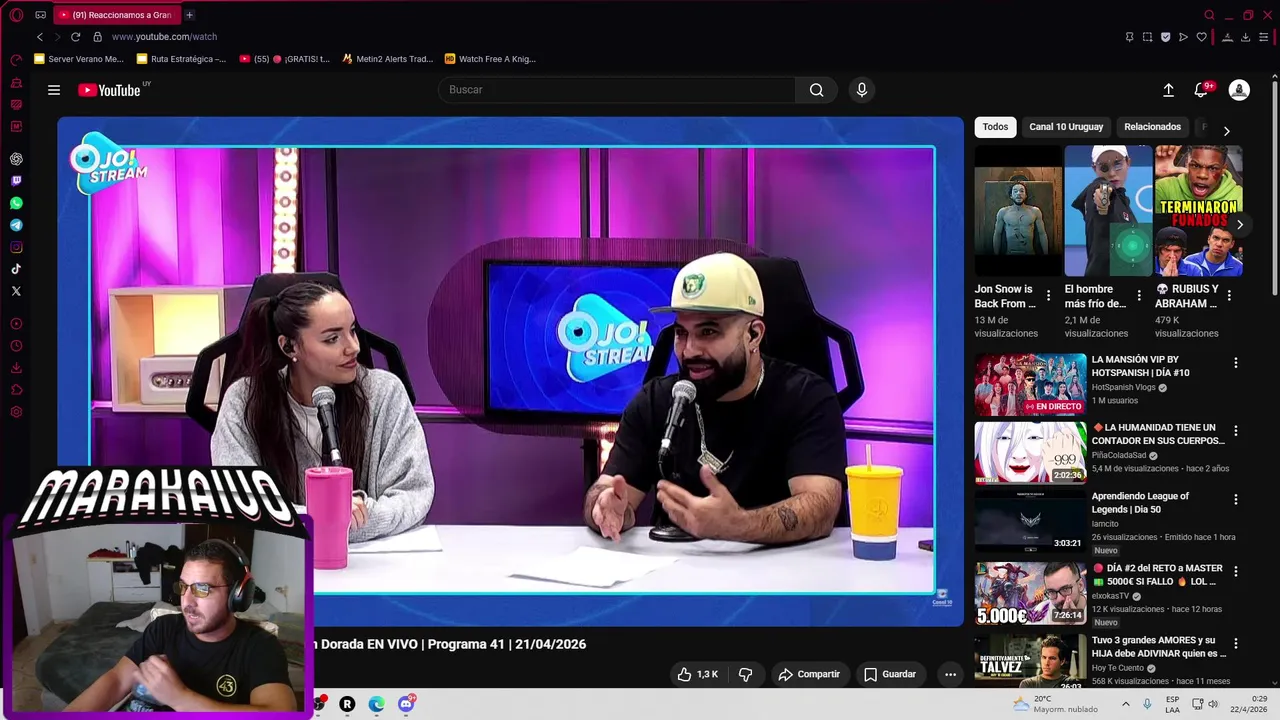Screen dimensions: 1280x720
Task: Run search with the magnifier button
Action: (x=817, y=90)
